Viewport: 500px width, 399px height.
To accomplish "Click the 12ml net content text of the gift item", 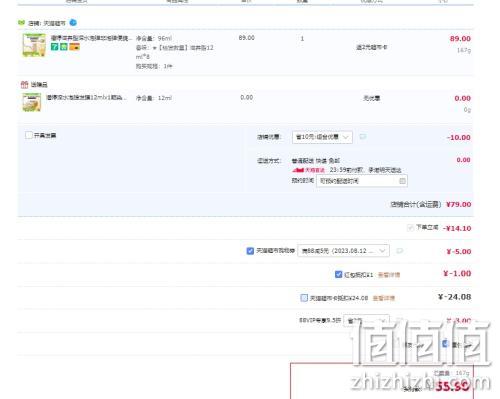I will click(154, 98).
